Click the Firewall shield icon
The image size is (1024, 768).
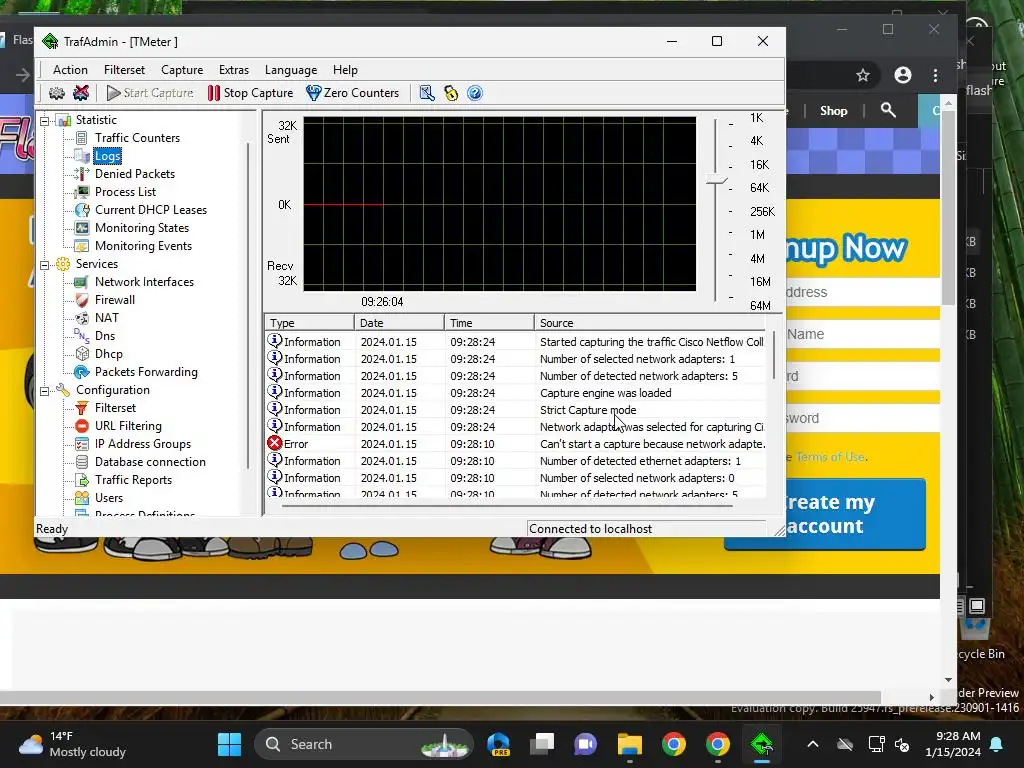(82, 300)
